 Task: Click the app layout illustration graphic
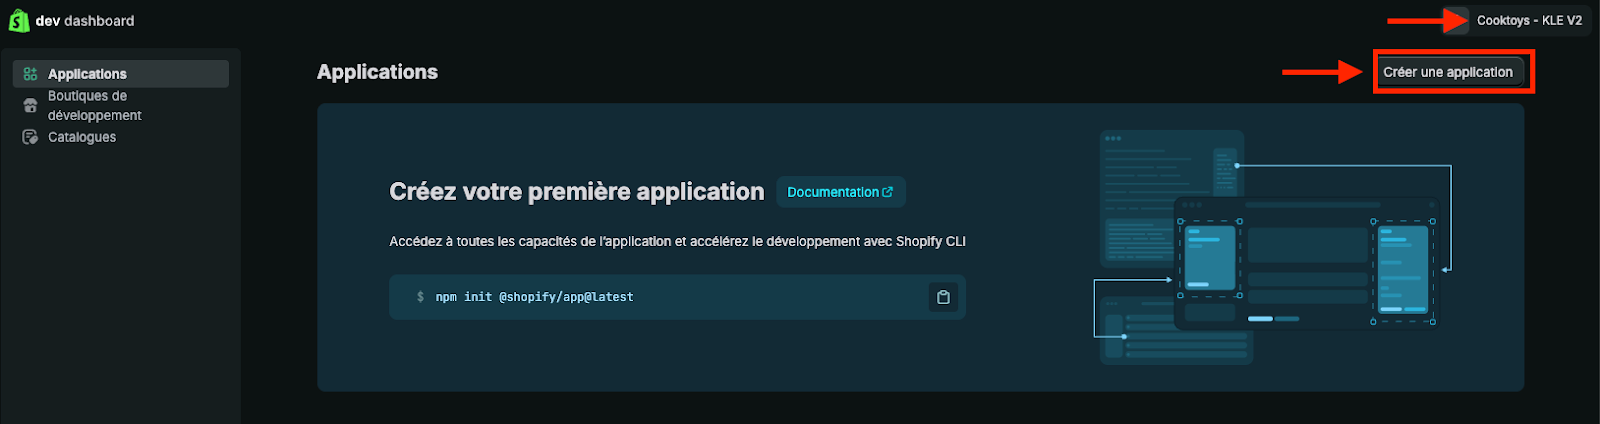pyautogui.click(x=1272, y=246)
